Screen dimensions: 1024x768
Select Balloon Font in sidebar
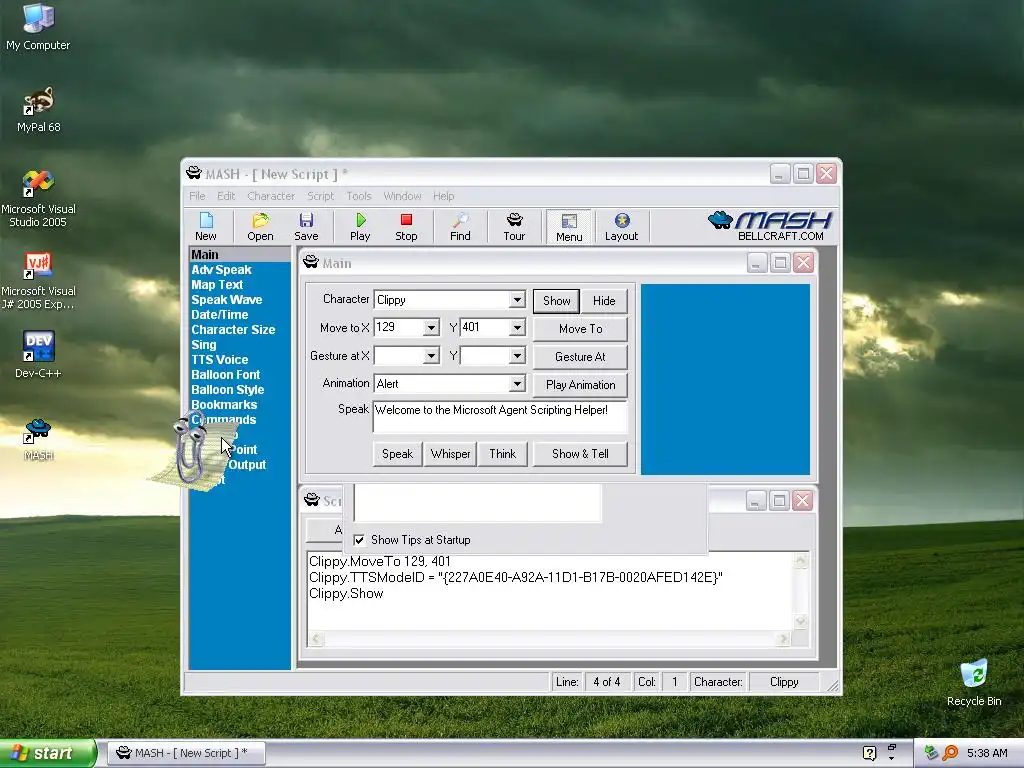(x=225, y=375)
